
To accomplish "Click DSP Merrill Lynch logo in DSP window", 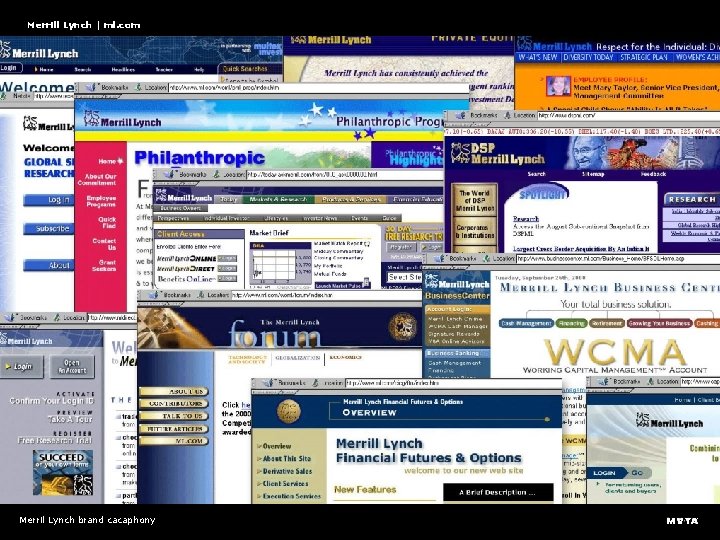I will click(497, 153).
